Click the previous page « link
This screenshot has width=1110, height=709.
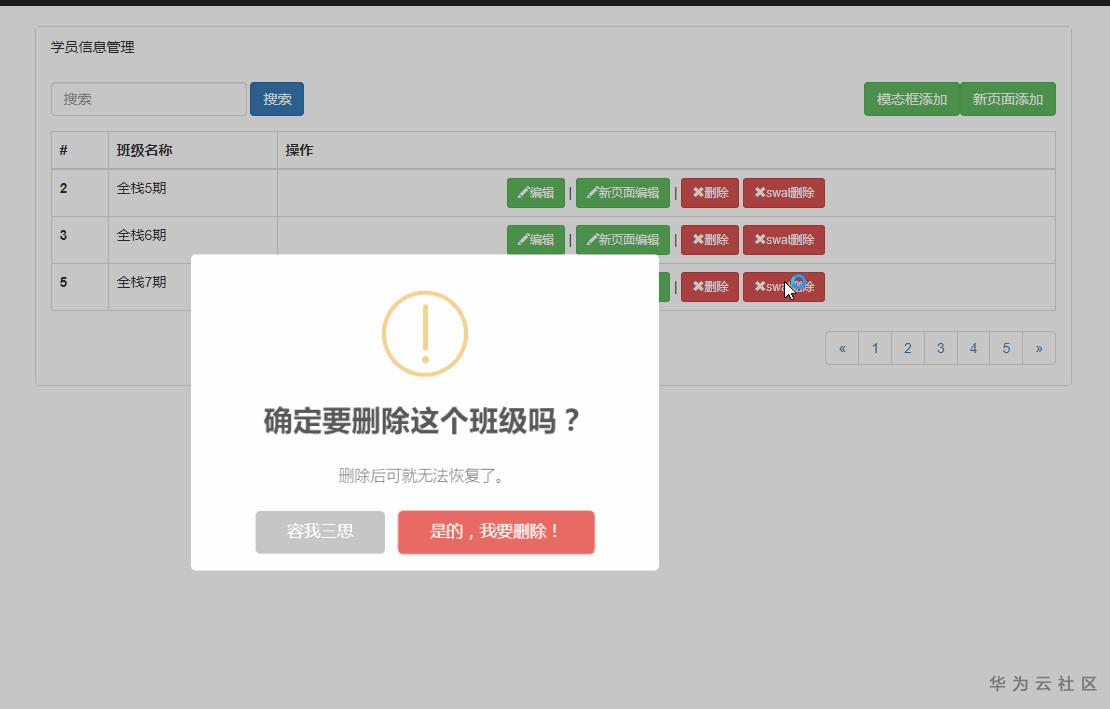(x=842, y=347)
